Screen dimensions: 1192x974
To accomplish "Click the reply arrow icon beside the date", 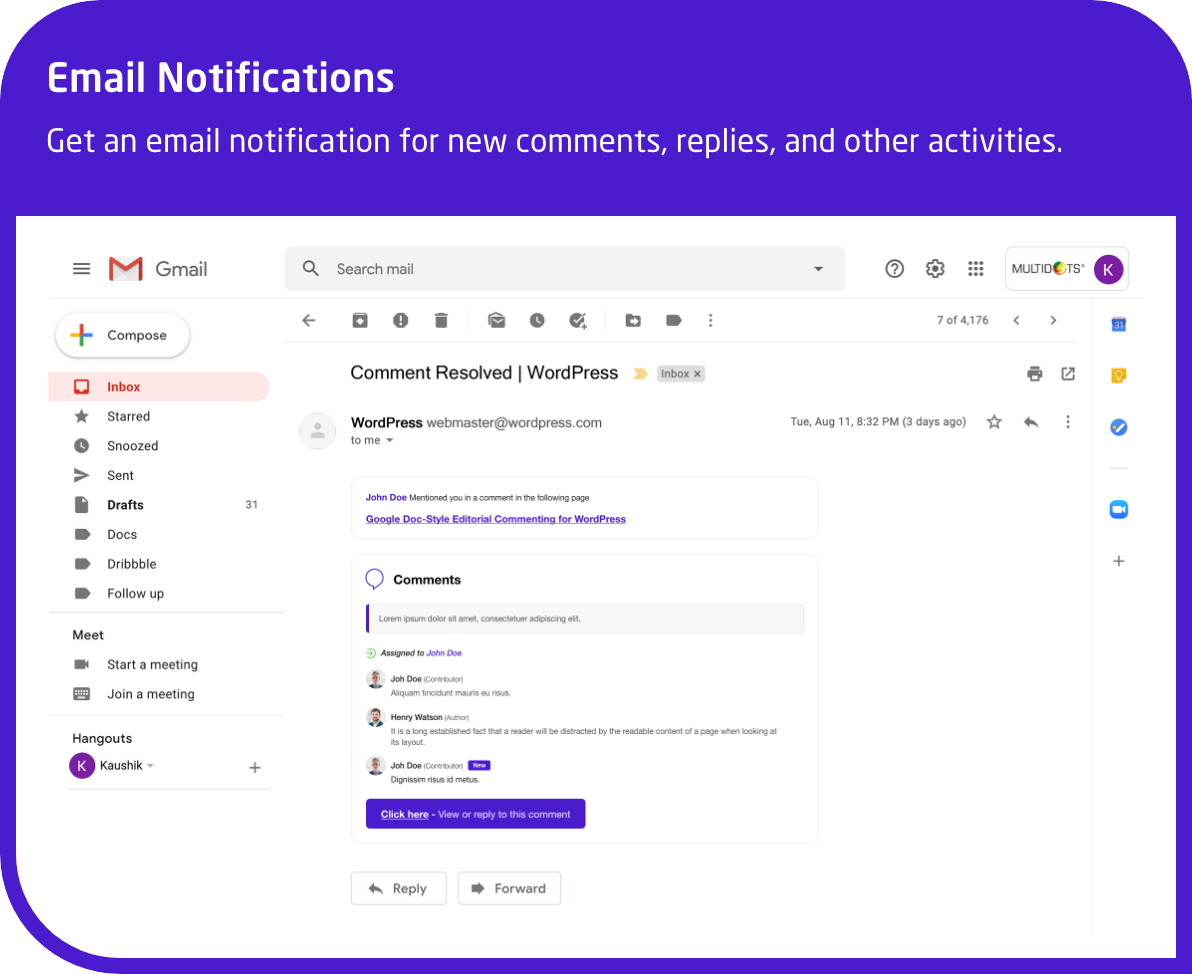I will [1031, 422].
